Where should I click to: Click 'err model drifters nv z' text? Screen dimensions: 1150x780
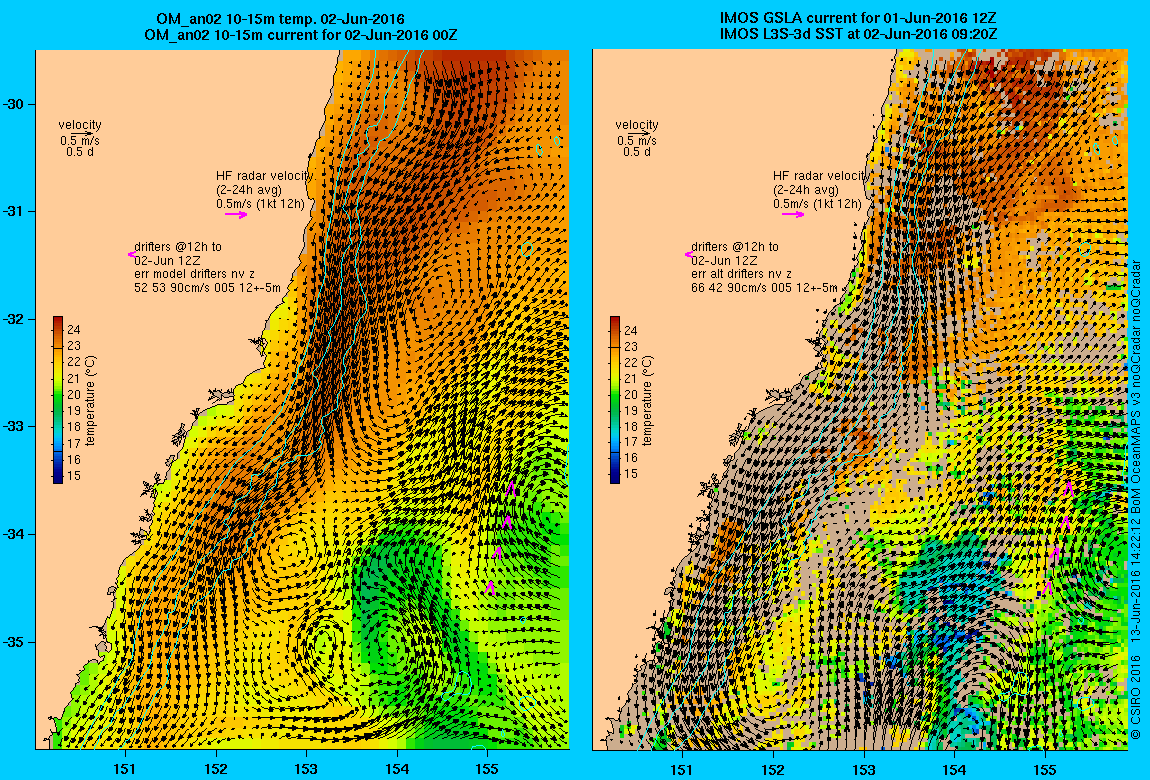(x=194, y=274)
